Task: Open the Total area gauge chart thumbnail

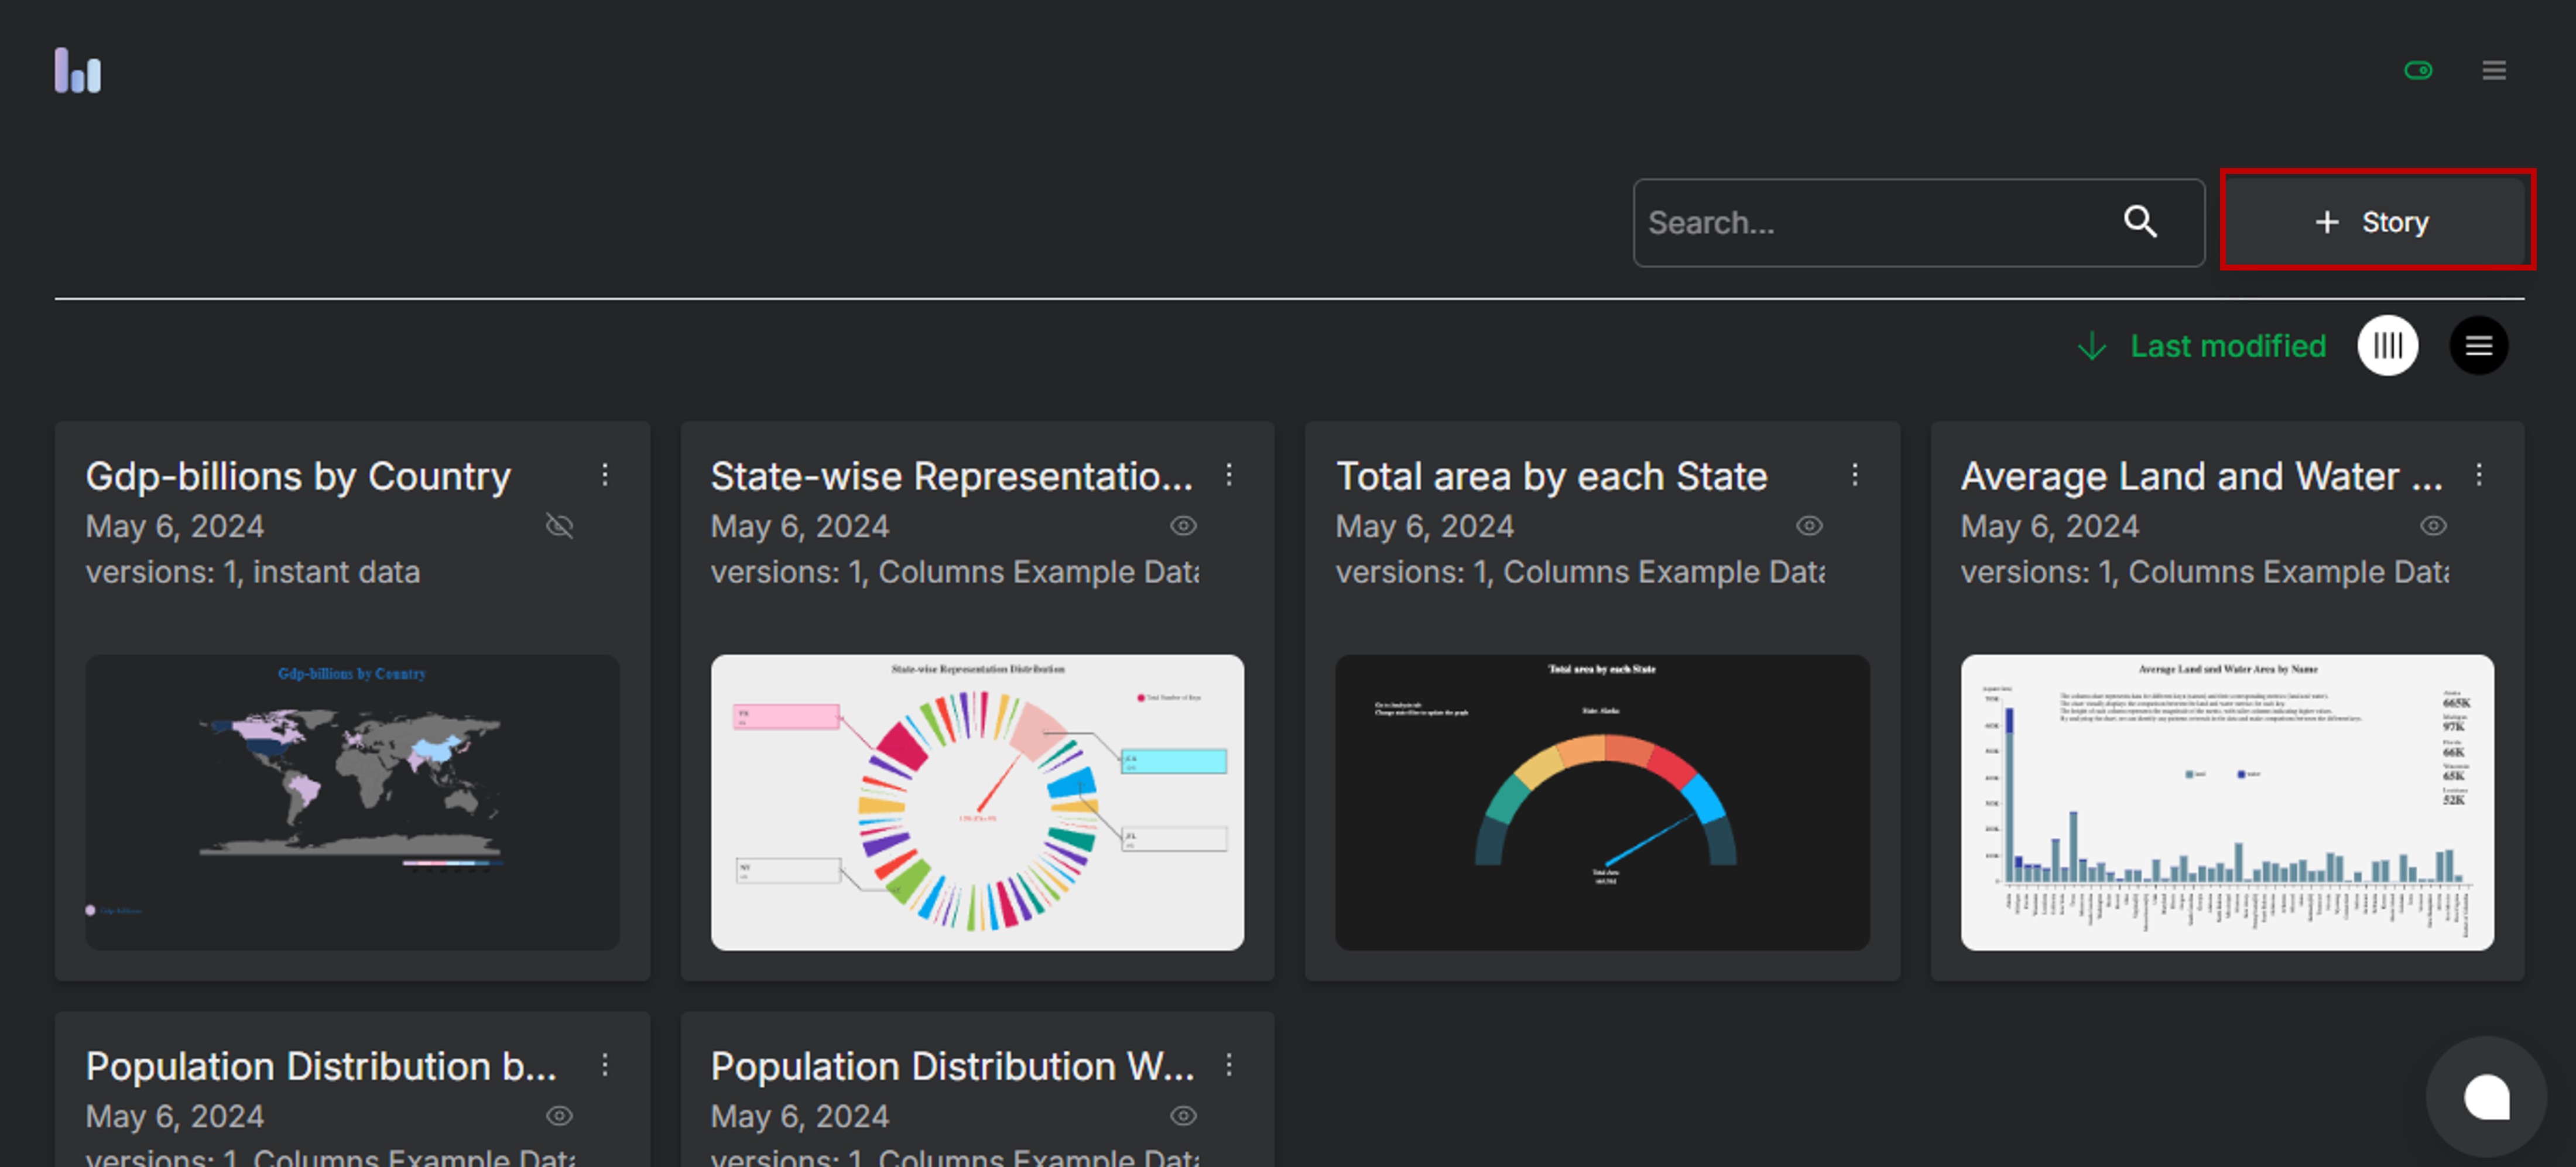Action: click(x=1602, y=802)
